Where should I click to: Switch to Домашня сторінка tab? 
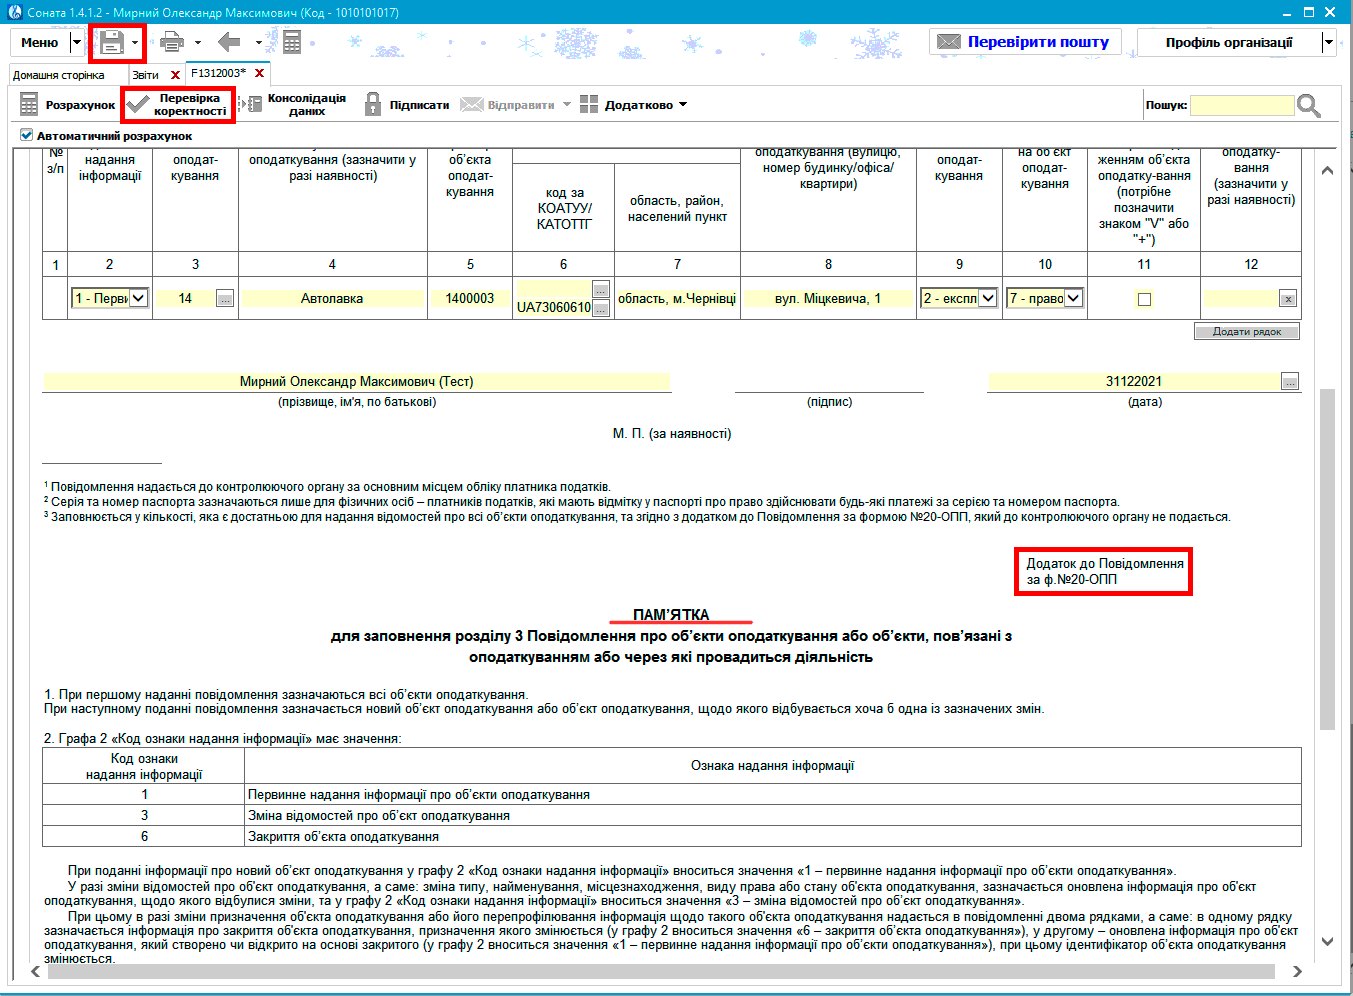tap(59, 75)
